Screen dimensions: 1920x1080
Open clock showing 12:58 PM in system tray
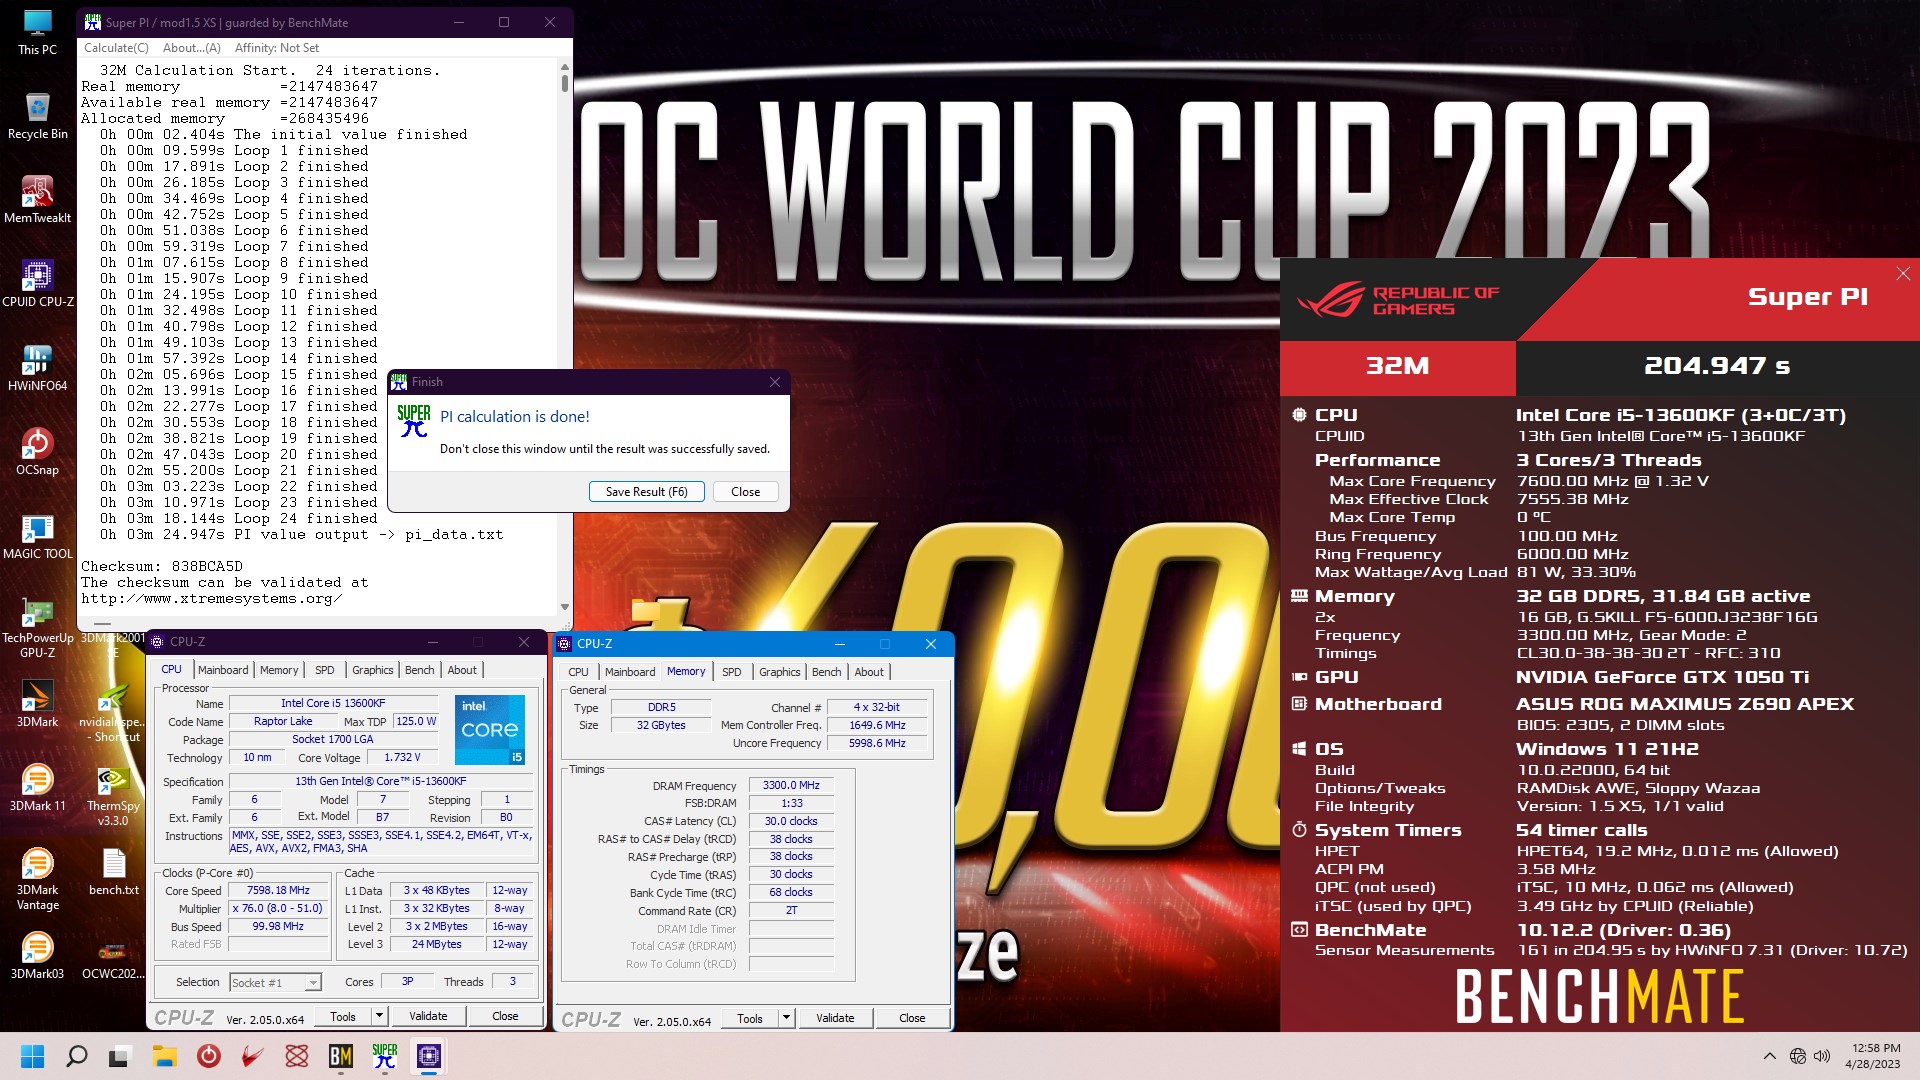click(x=1872, y=1056)
